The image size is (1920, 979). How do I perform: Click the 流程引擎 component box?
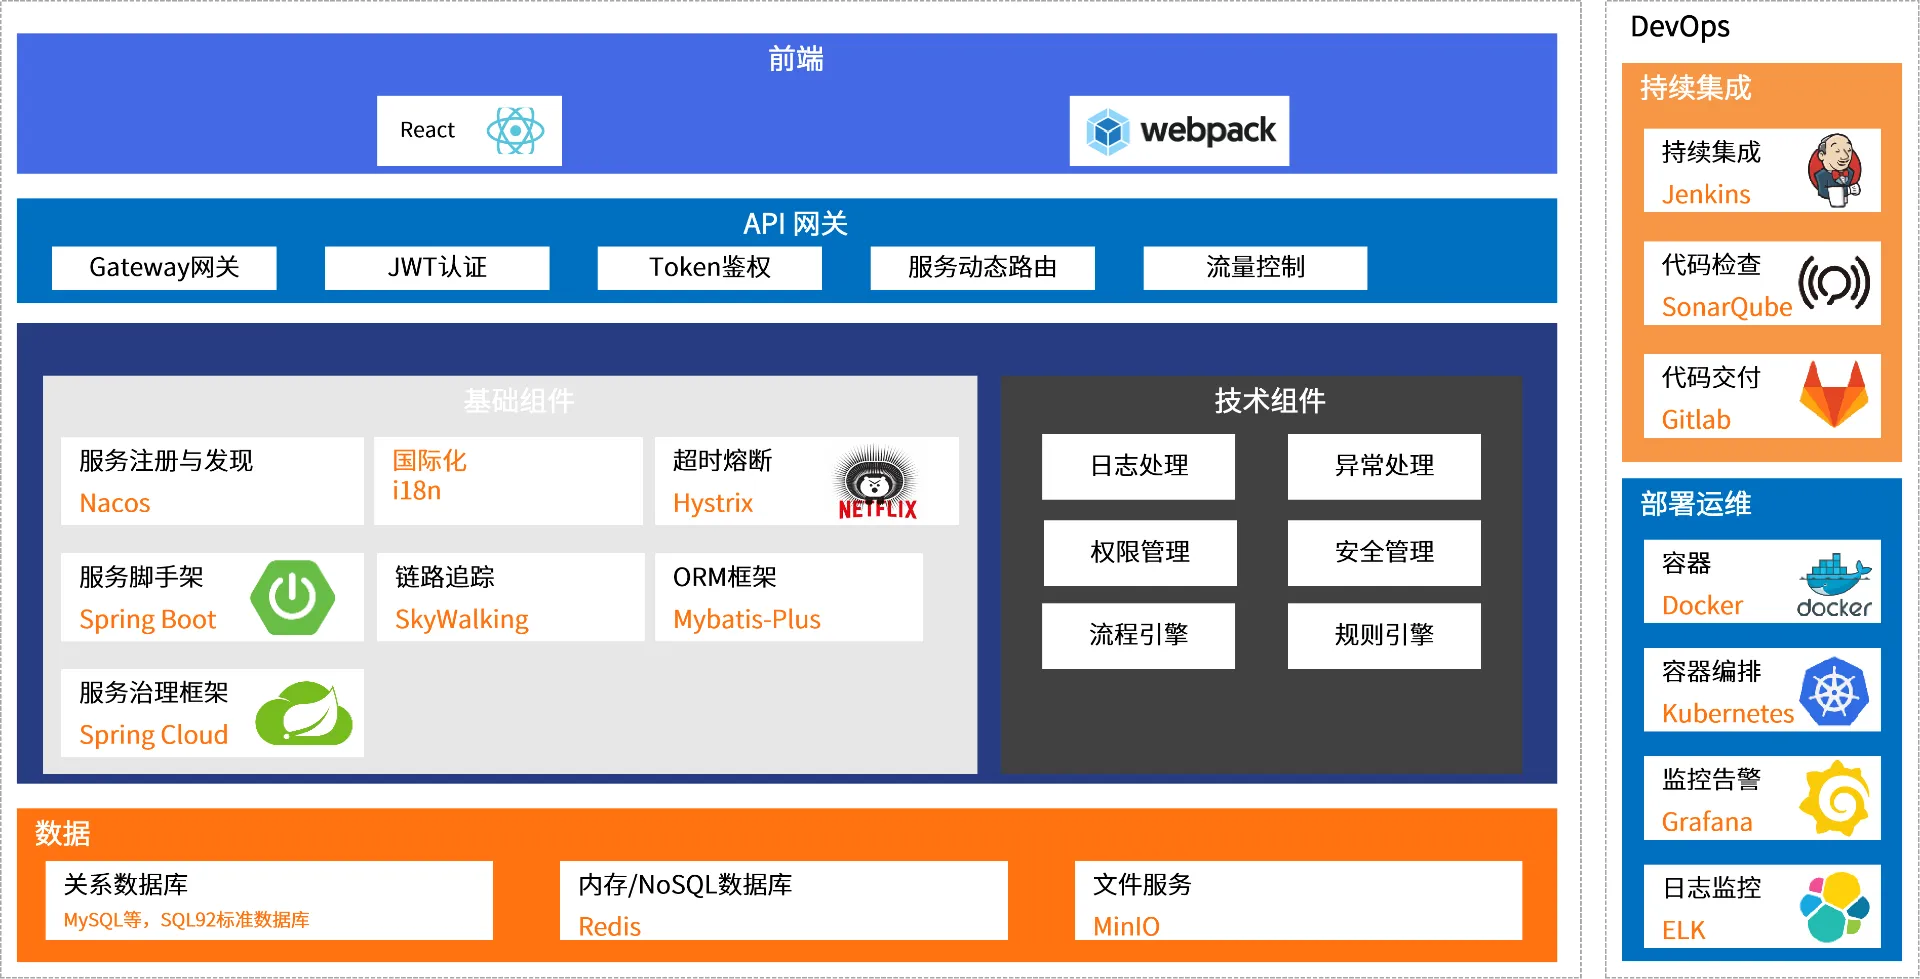(x=1138, y=635)
